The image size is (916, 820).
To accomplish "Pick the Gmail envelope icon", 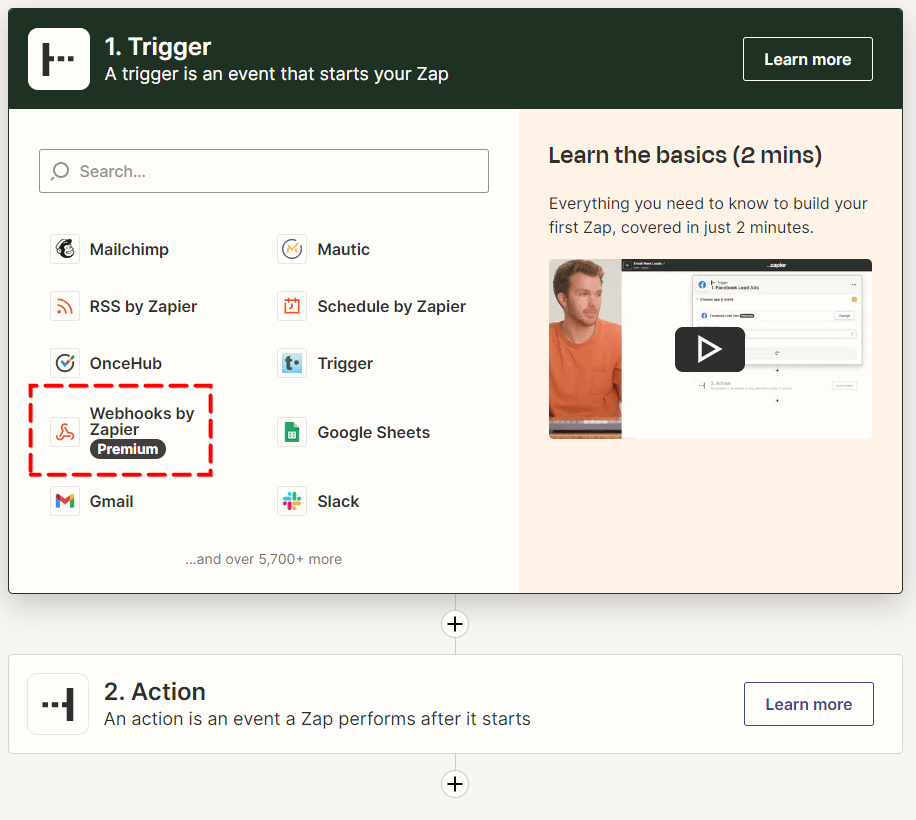I will click(65, 501).
